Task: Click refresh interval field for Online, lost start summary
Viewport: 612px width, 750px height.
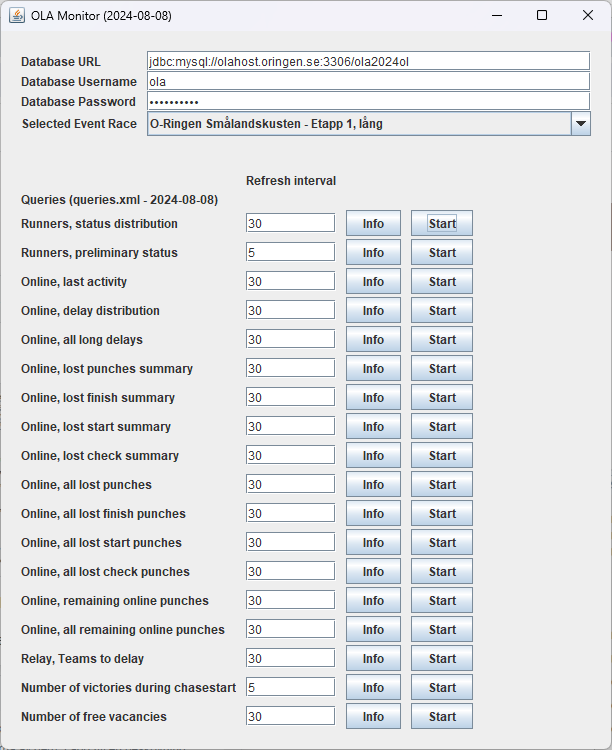Action: tap(290, 427)
